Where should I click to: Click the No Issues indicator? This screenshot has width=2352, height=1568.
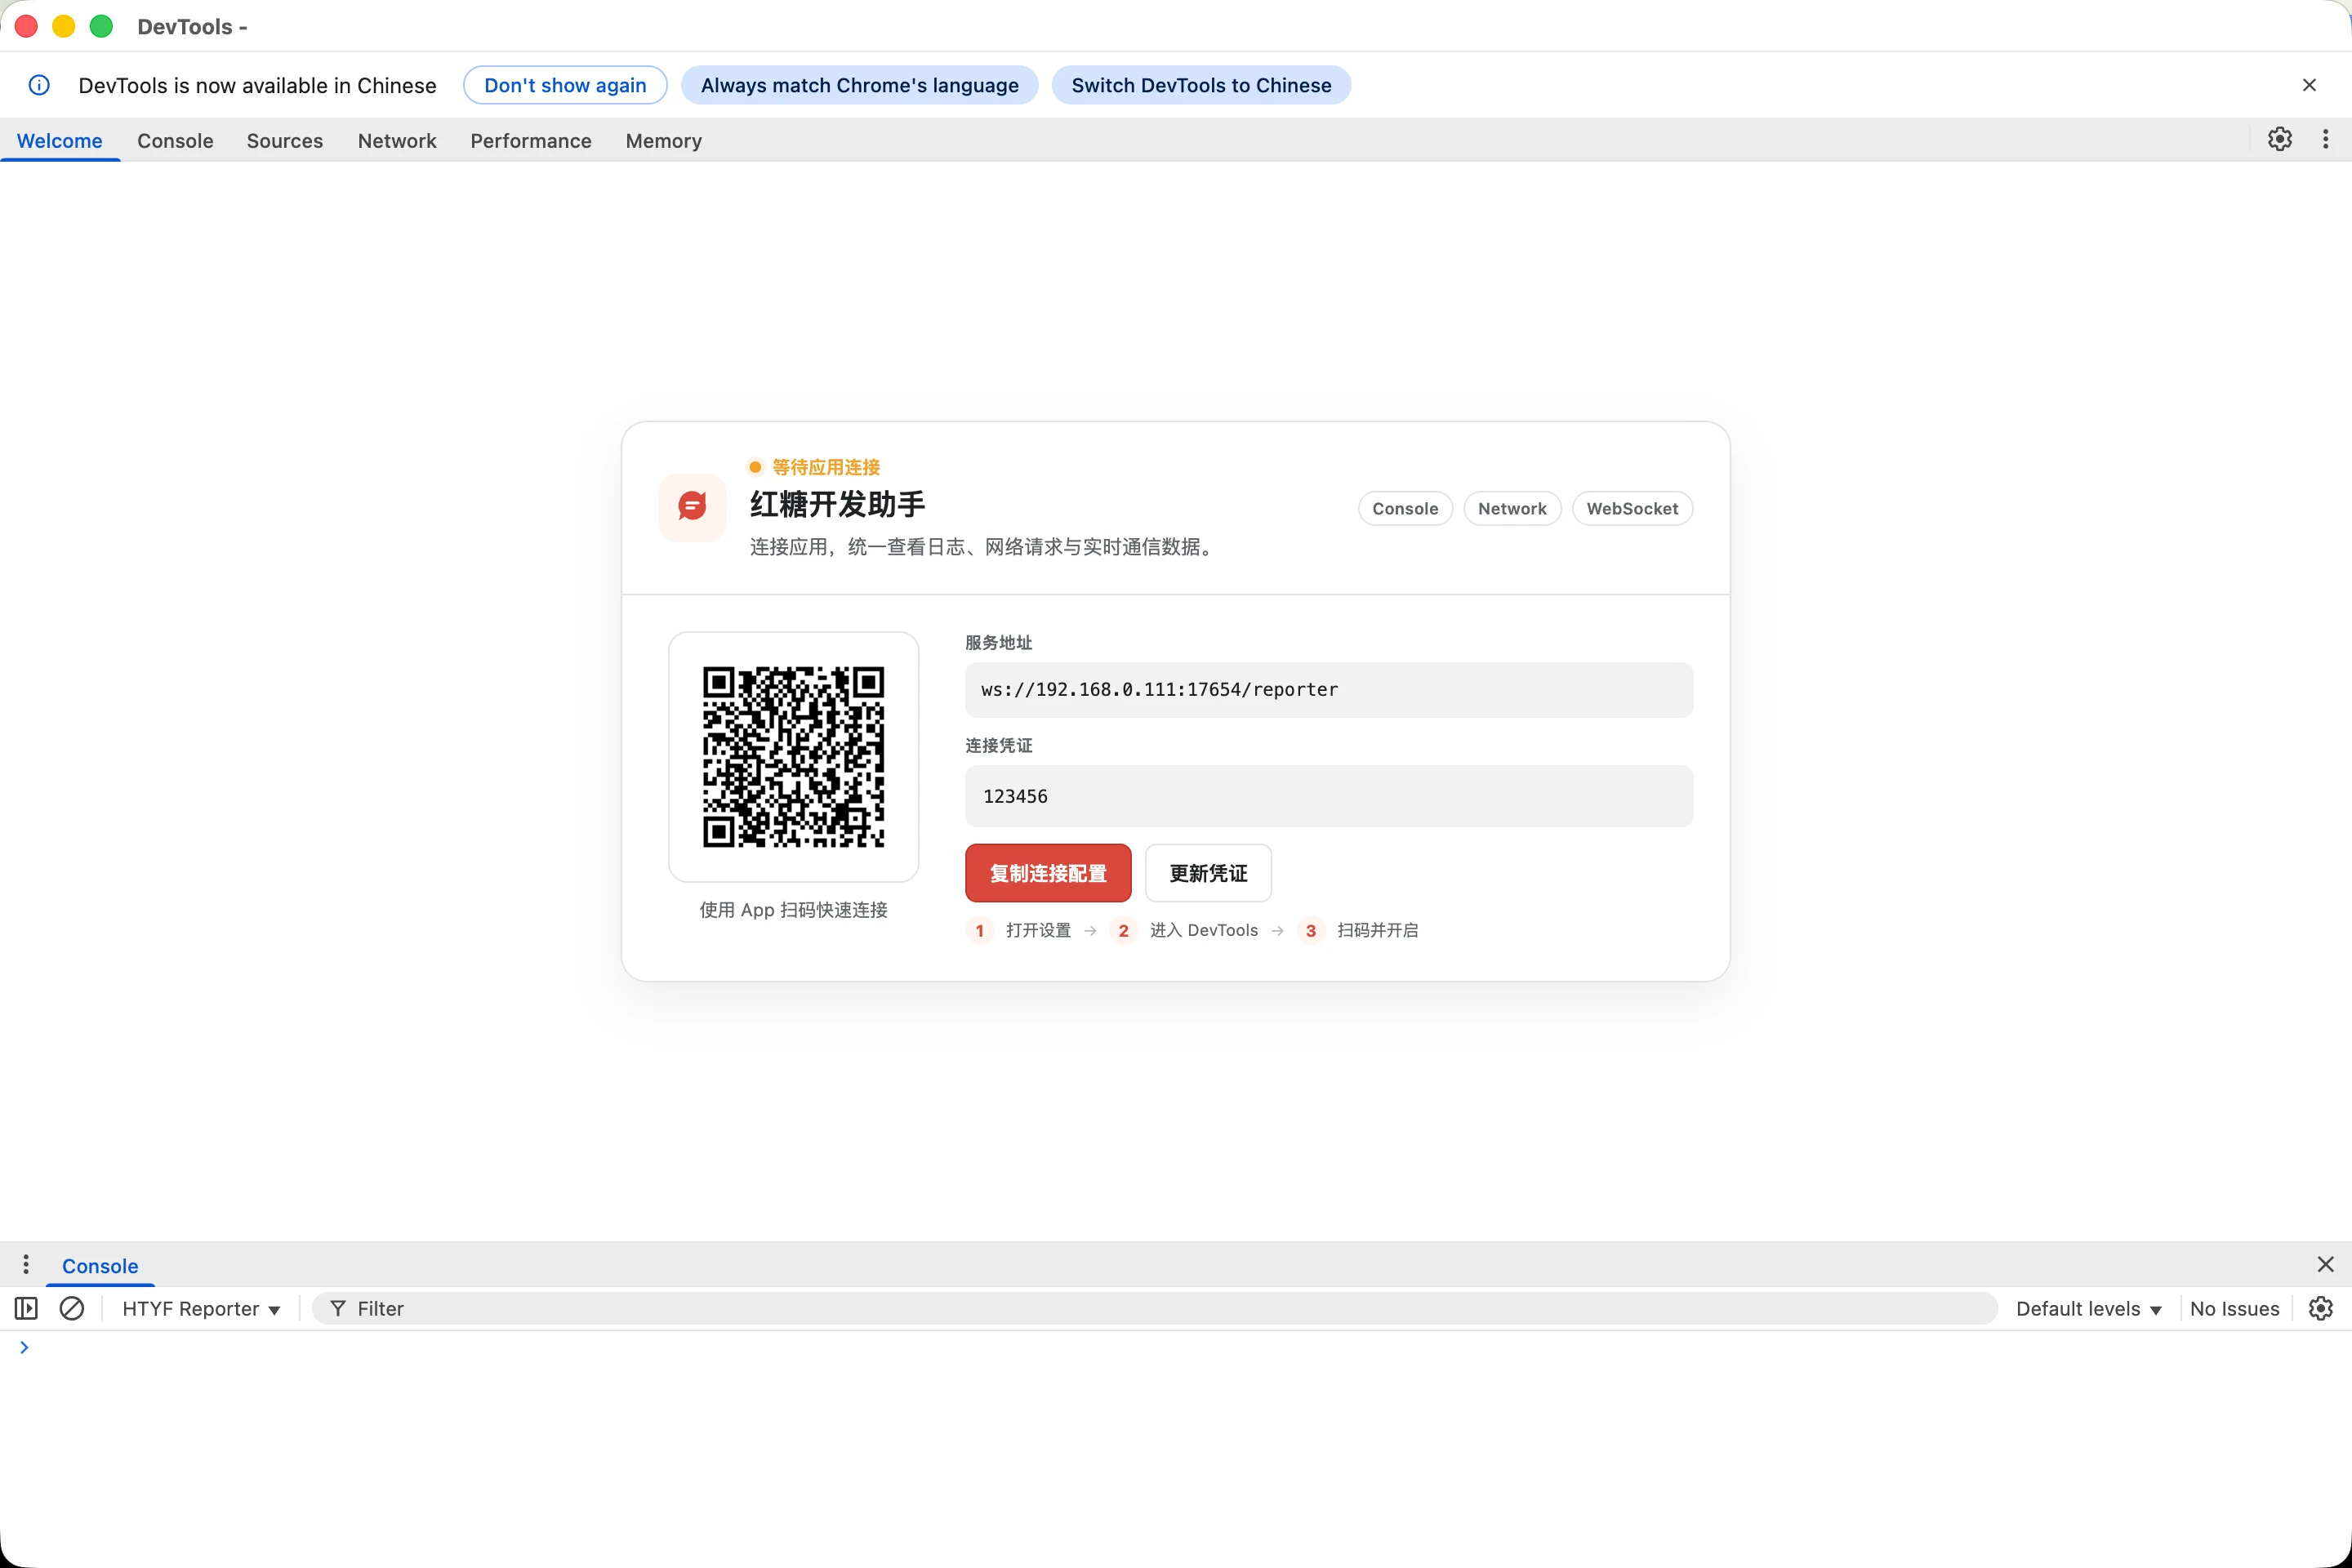click(x=2234, y=1308)
